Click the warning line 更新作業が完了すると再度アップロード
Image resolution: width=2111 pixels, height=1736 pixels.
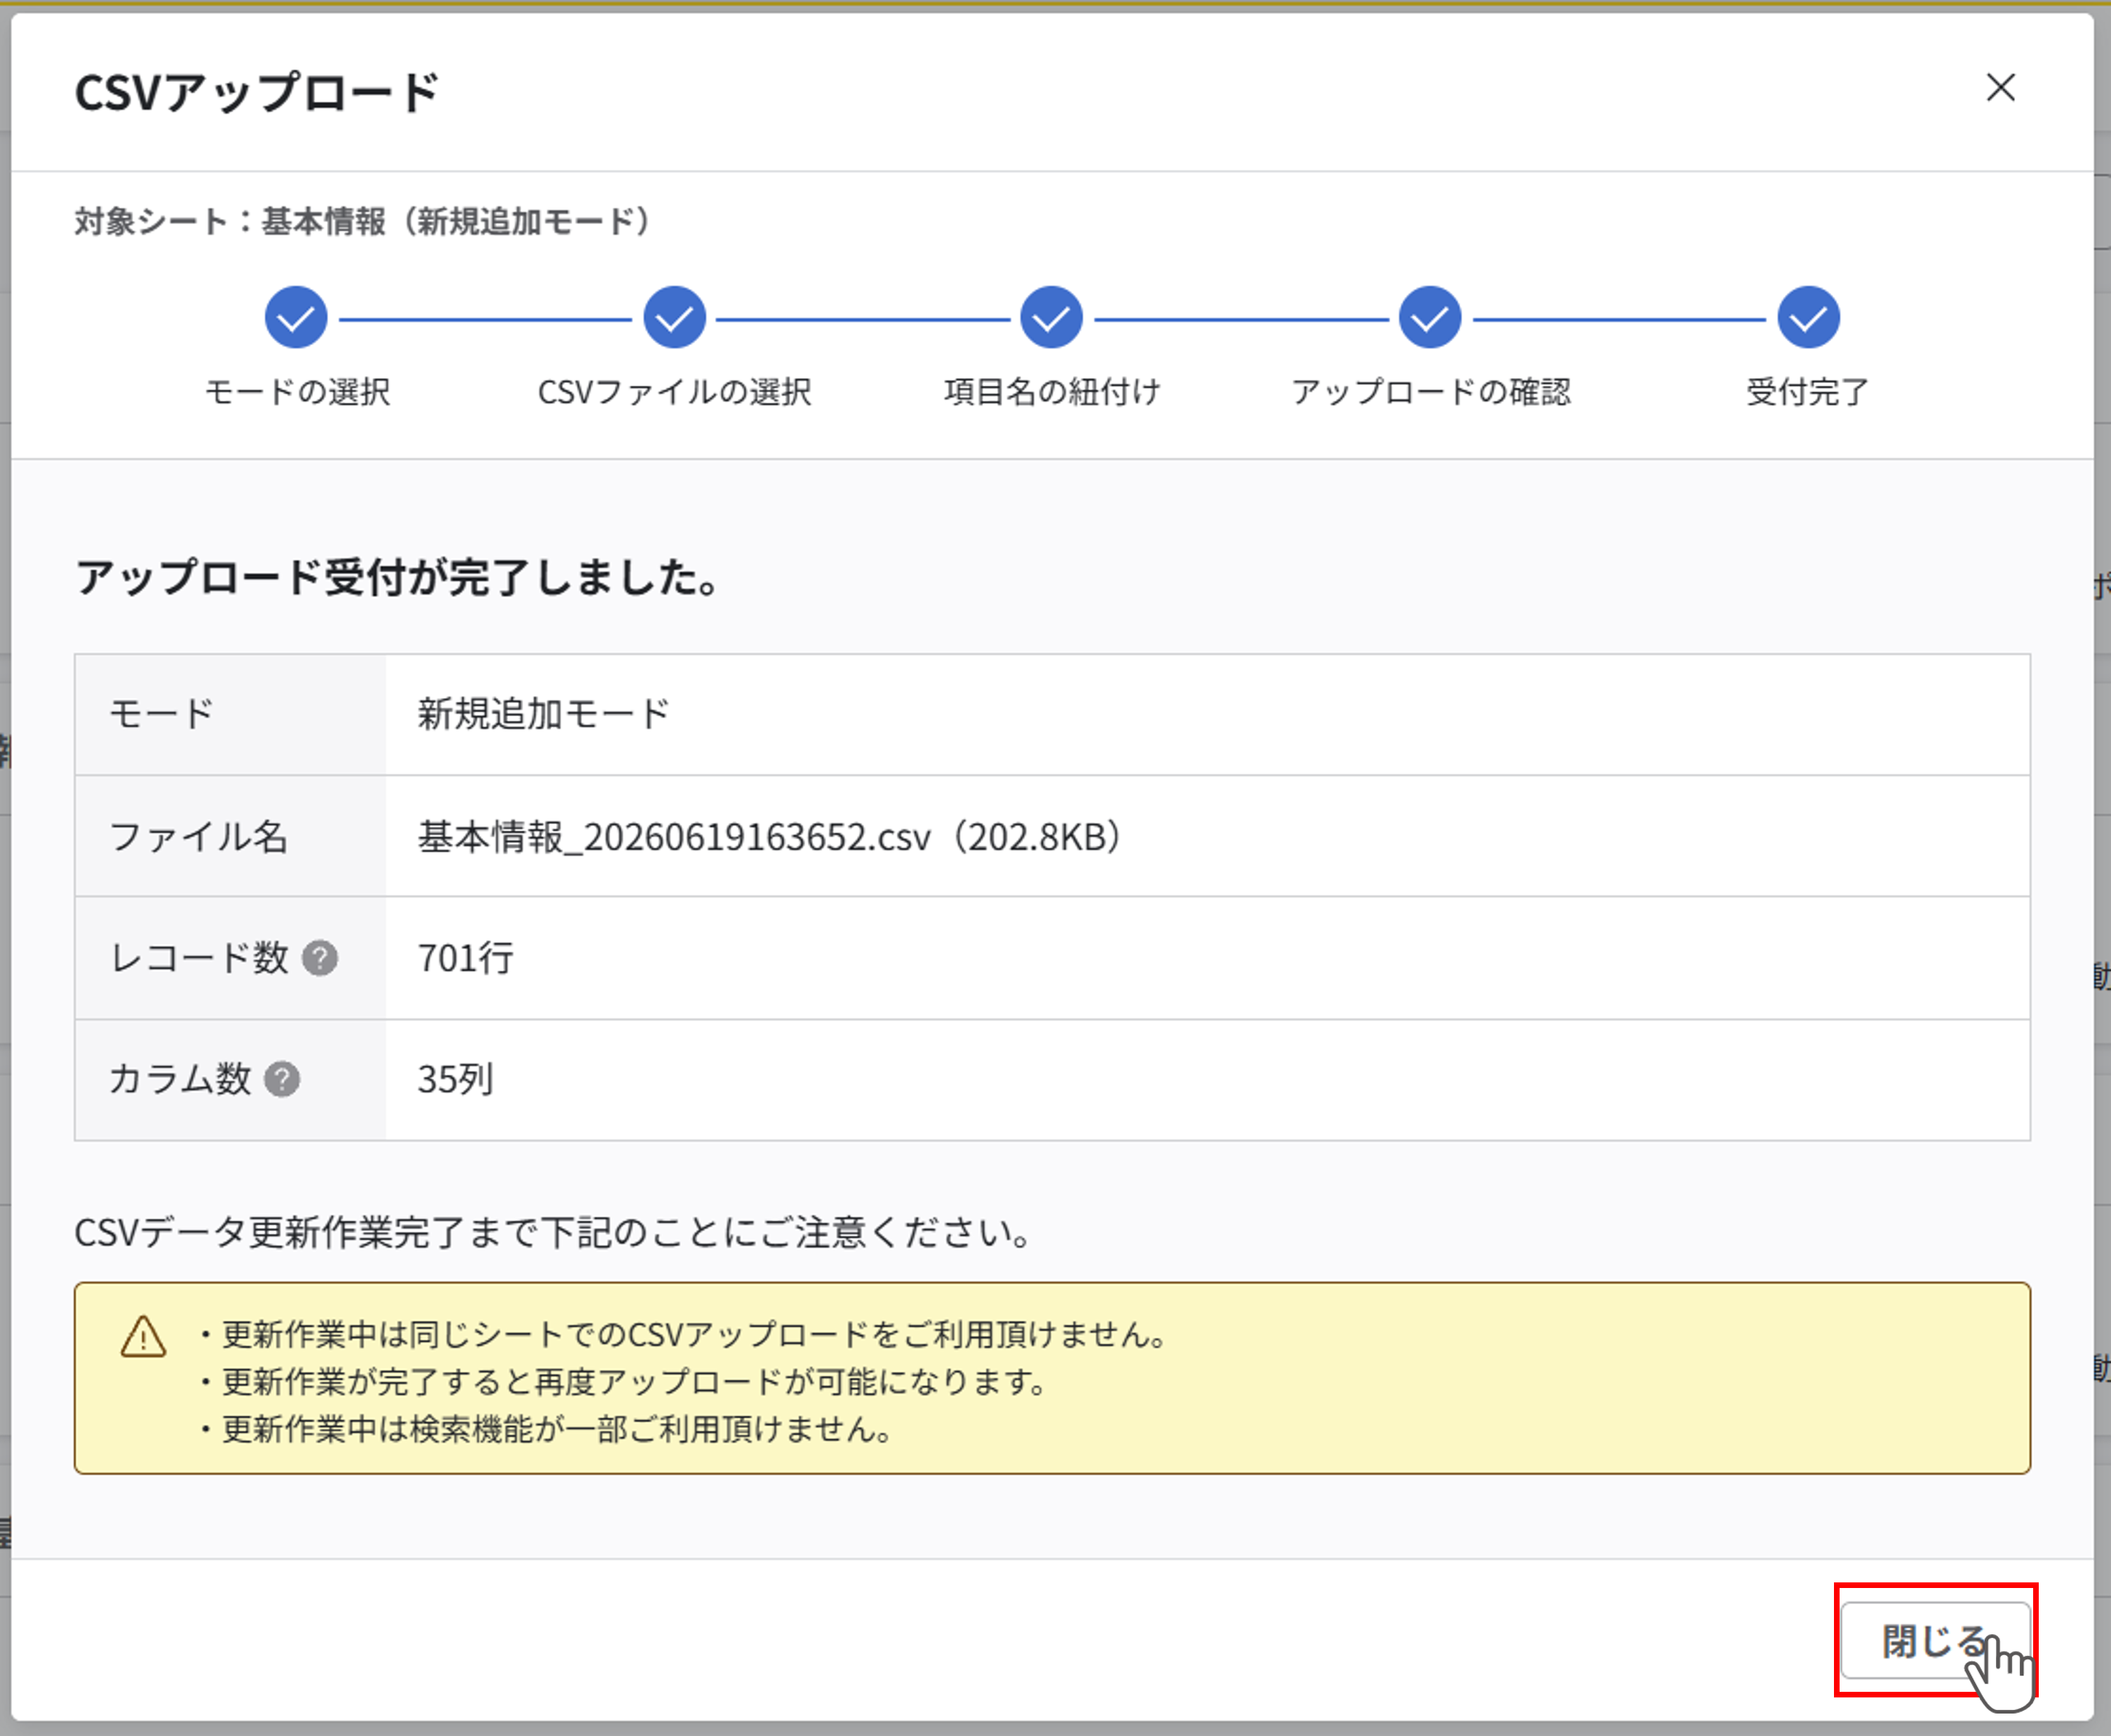[x=624, y=1382]
